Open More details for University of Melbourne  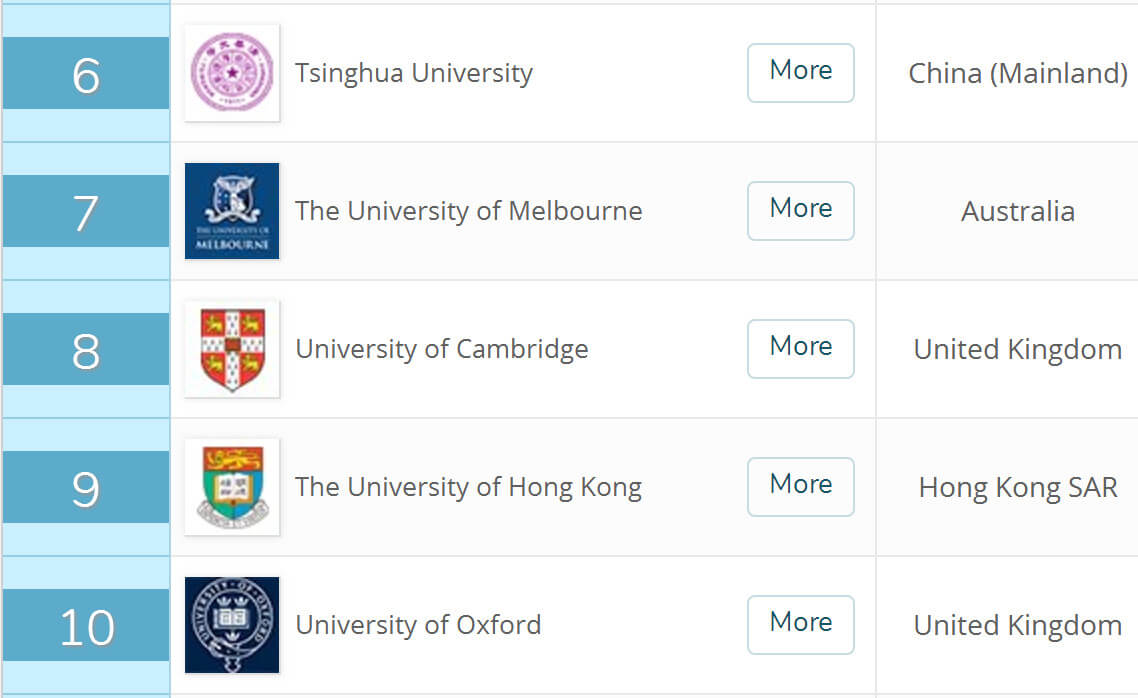click(x=801, y=210)
